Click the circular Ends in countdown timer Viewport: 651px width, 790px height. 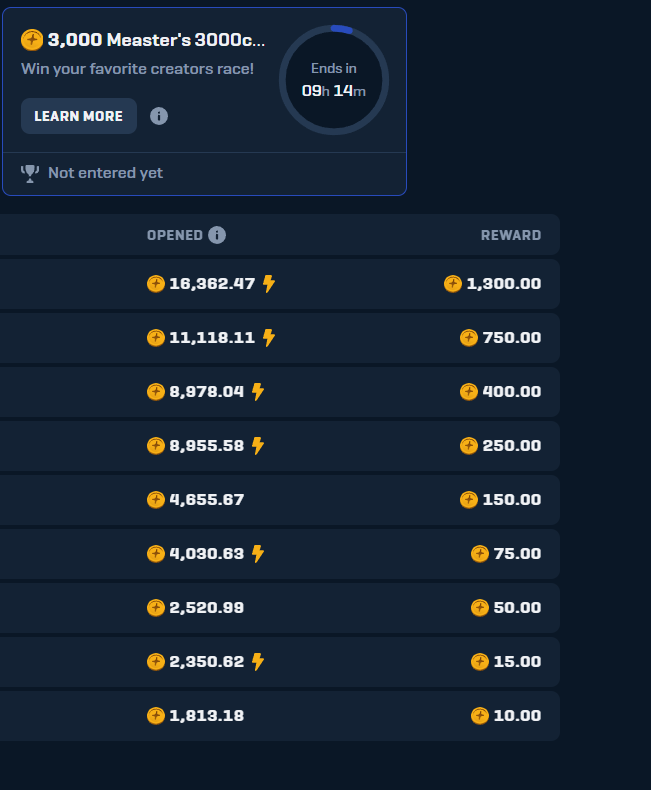(x=334, y=80)
